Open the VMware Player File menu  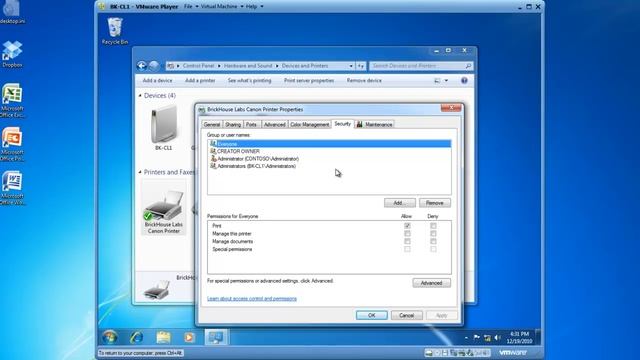click(x=191, y=7)
